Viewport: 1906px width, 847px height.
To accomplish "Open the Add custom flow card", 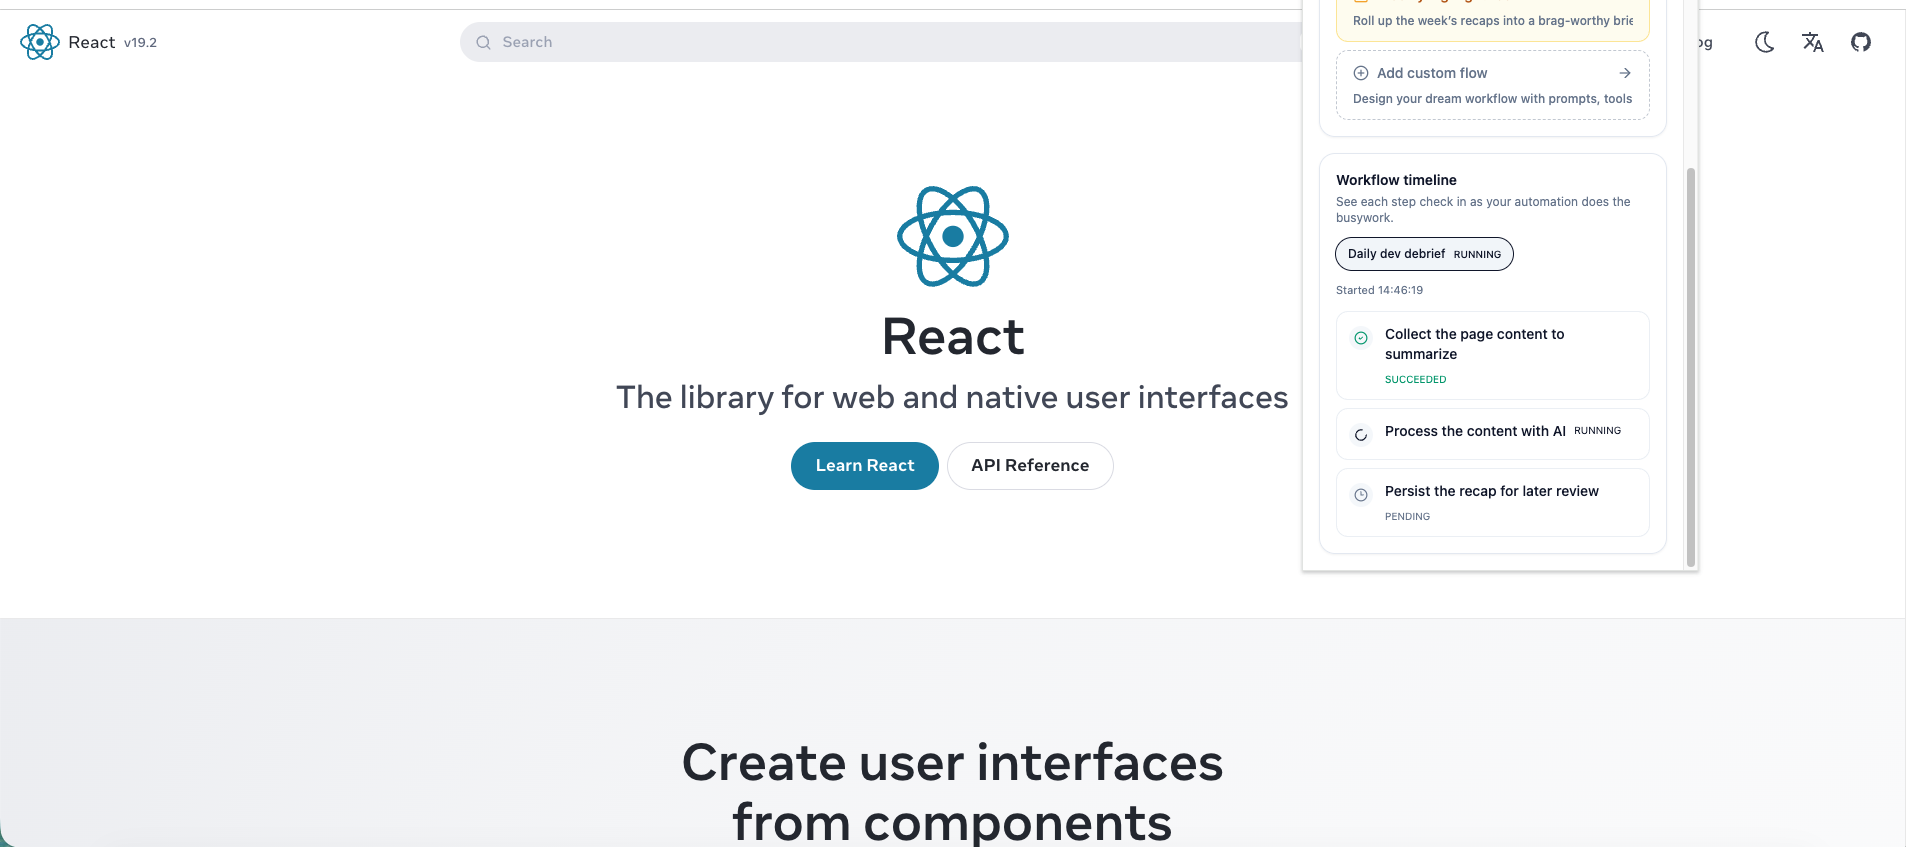I will (1493, 85).
